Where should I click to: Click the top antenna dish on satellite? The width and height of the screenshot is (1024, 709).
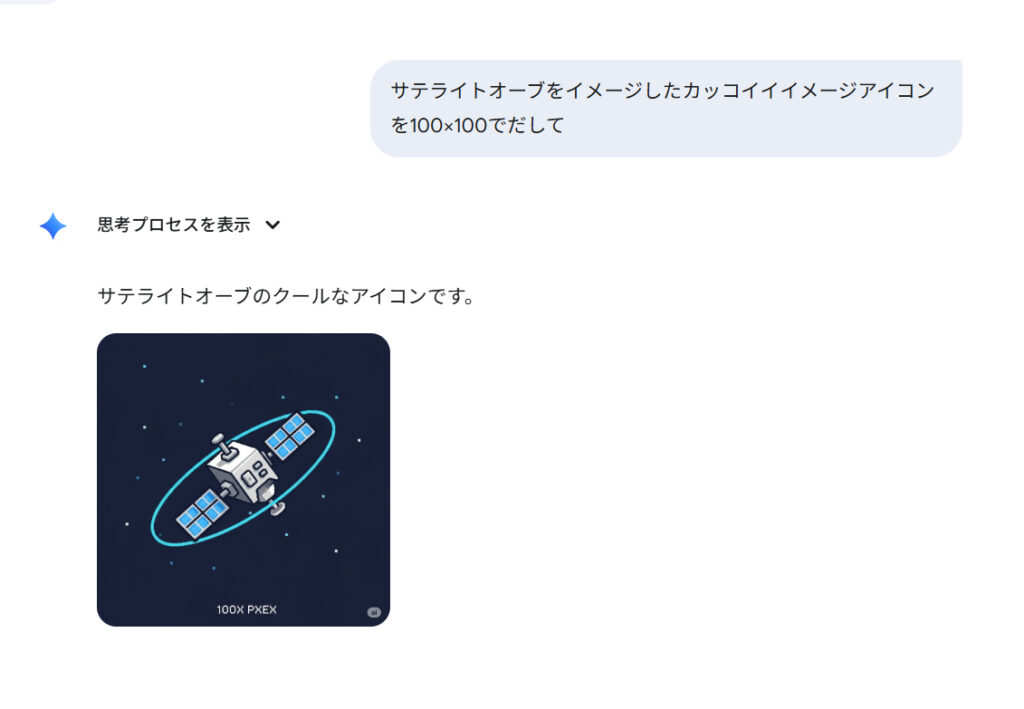click(x=222, y=444)
